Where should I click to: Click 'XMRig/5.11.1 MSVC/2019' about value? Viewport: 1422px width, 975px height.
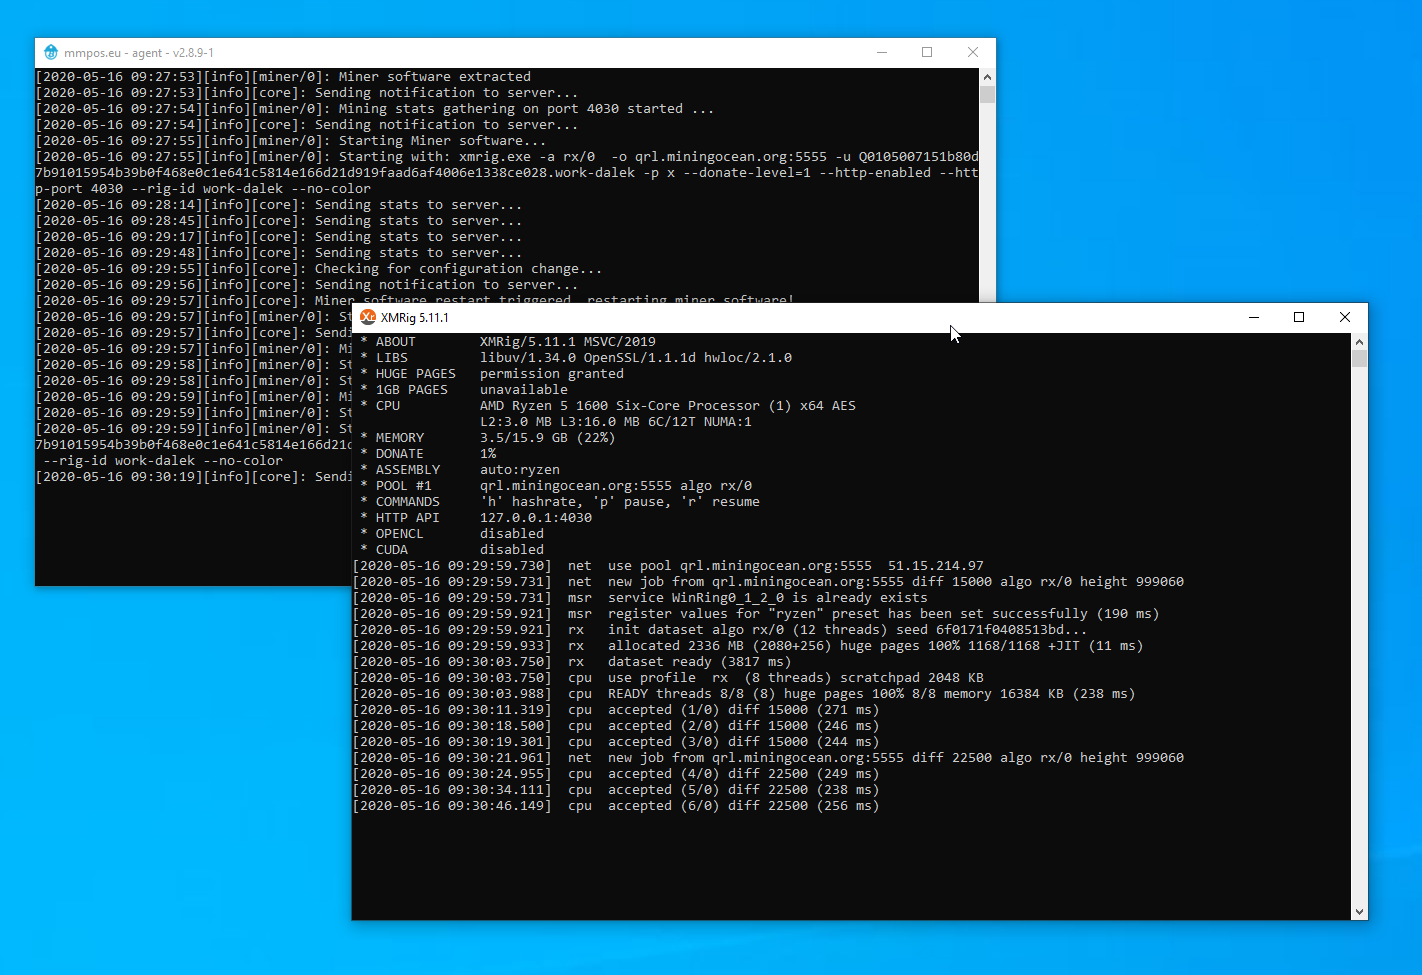pyautogui.click(x=567, y=341)
